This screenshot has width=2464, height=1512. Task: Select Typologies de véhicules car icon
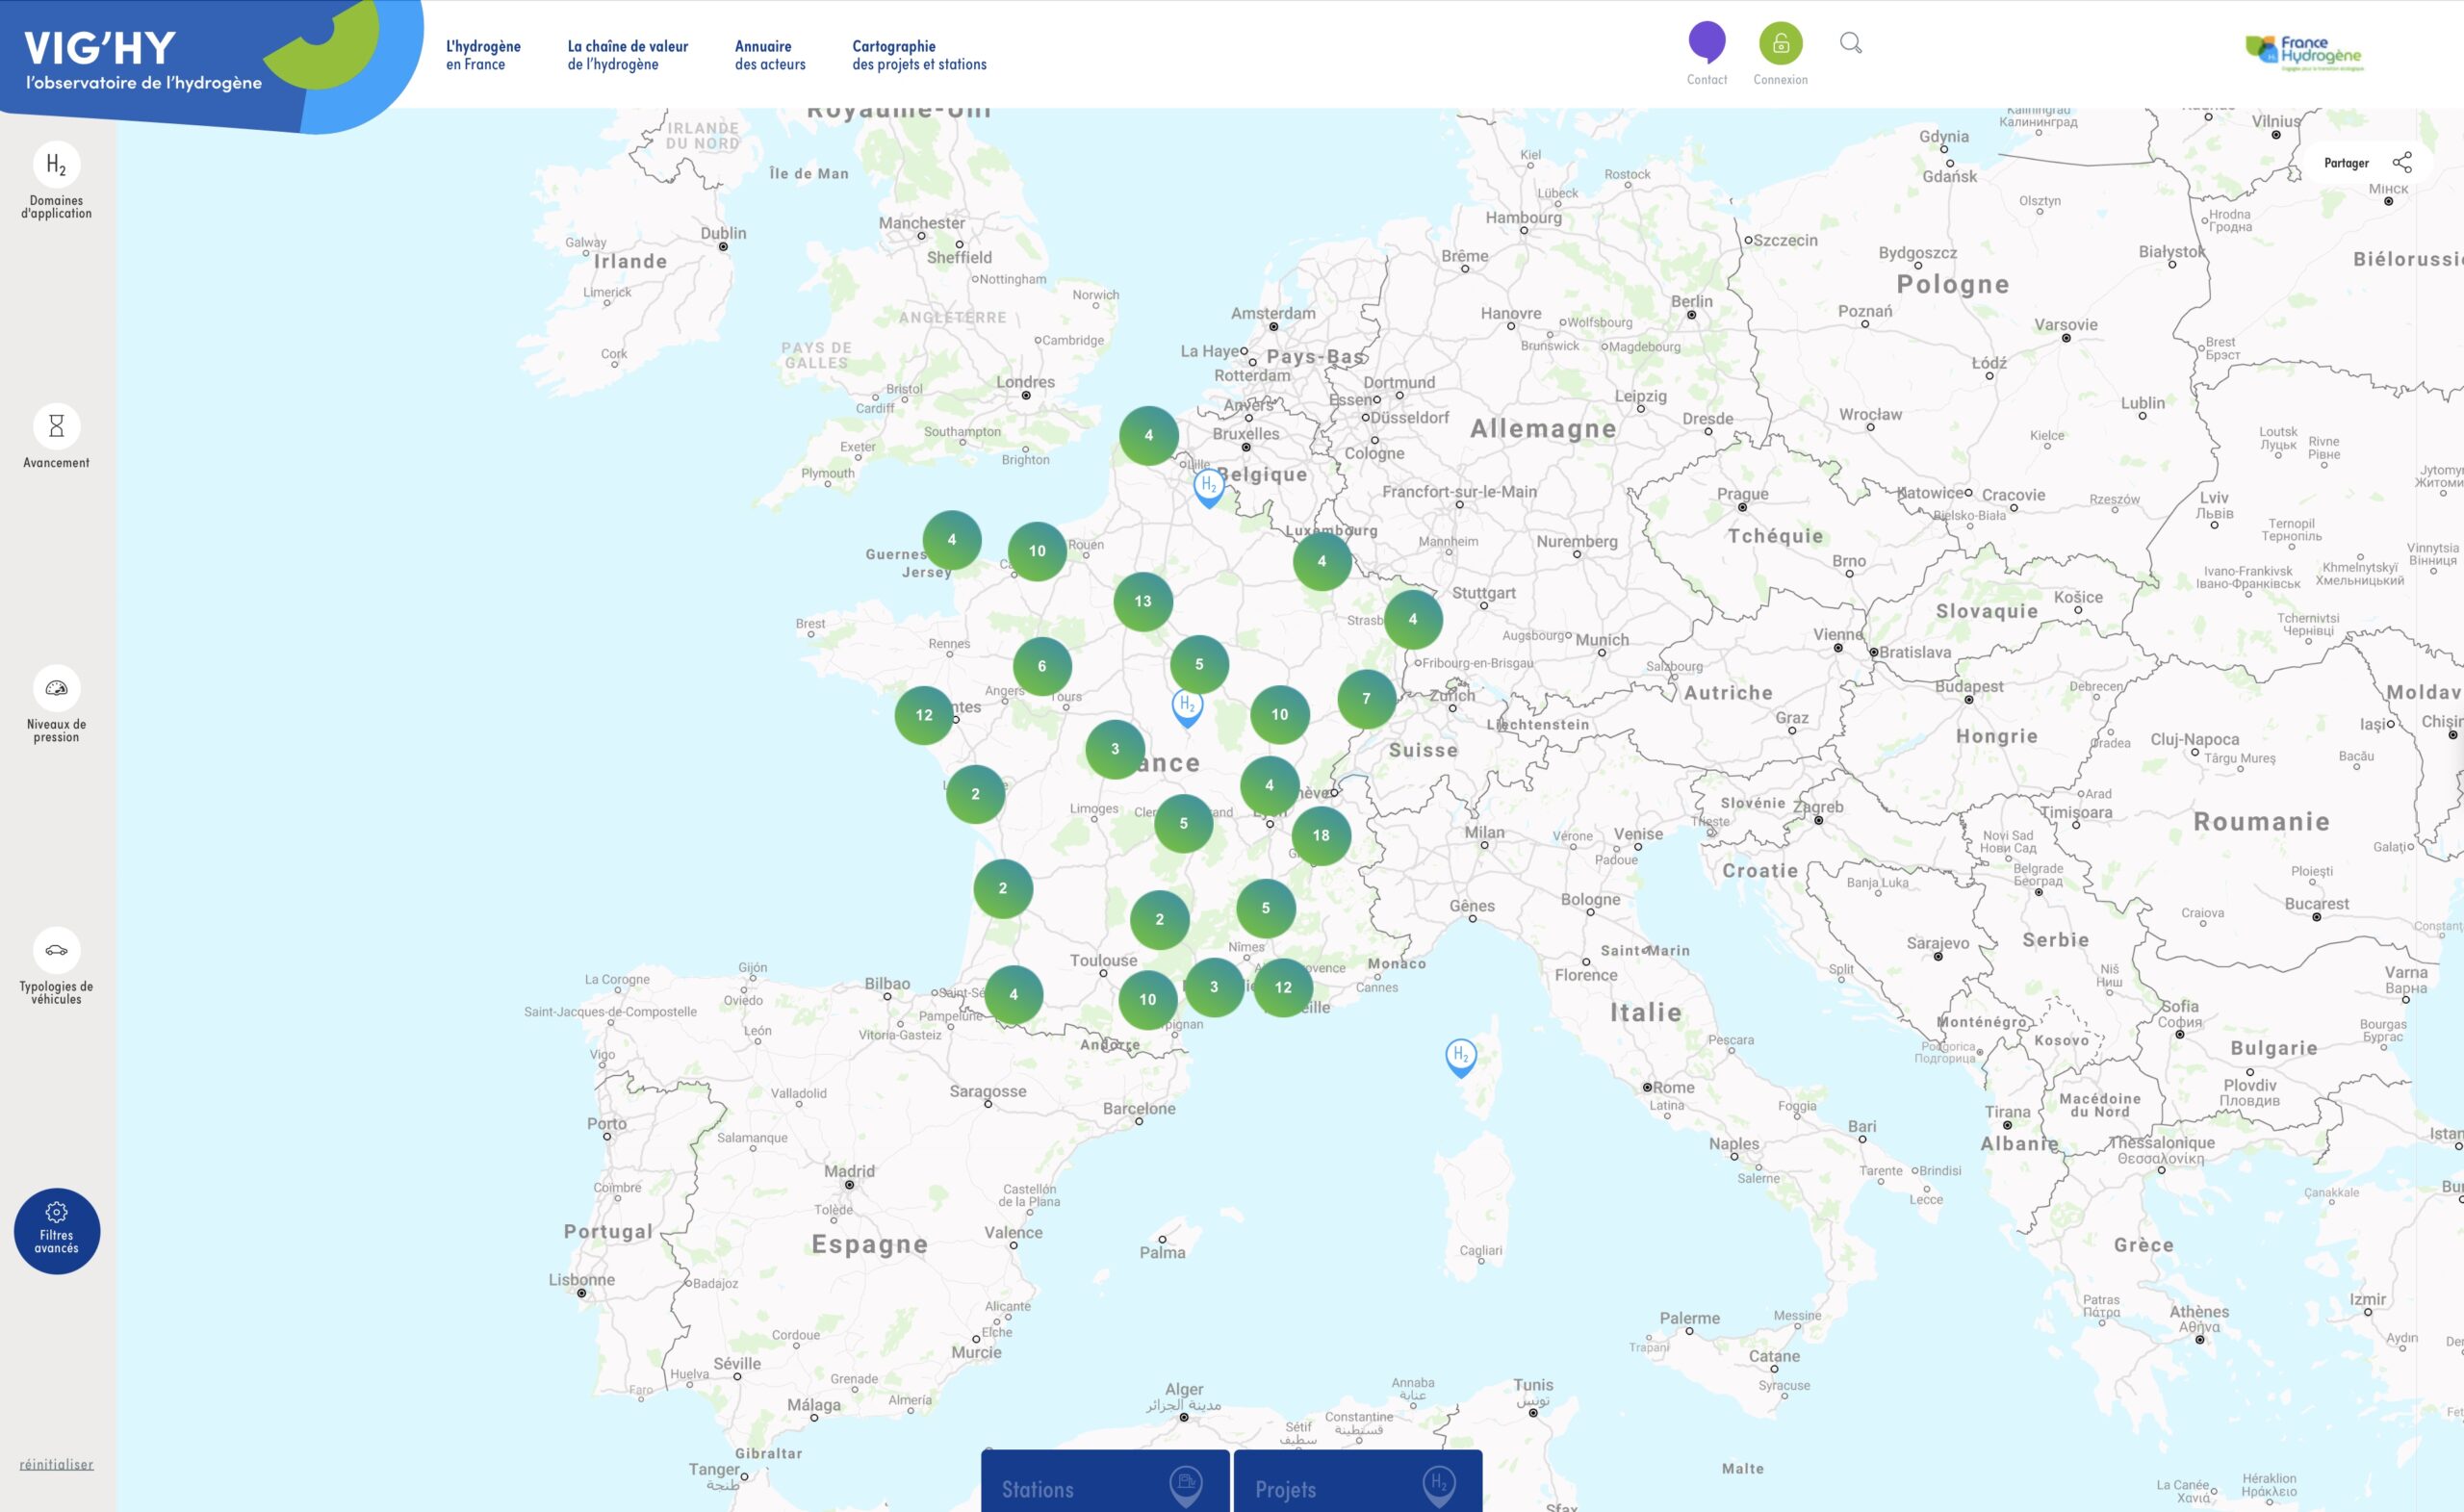tap(56, 950)
